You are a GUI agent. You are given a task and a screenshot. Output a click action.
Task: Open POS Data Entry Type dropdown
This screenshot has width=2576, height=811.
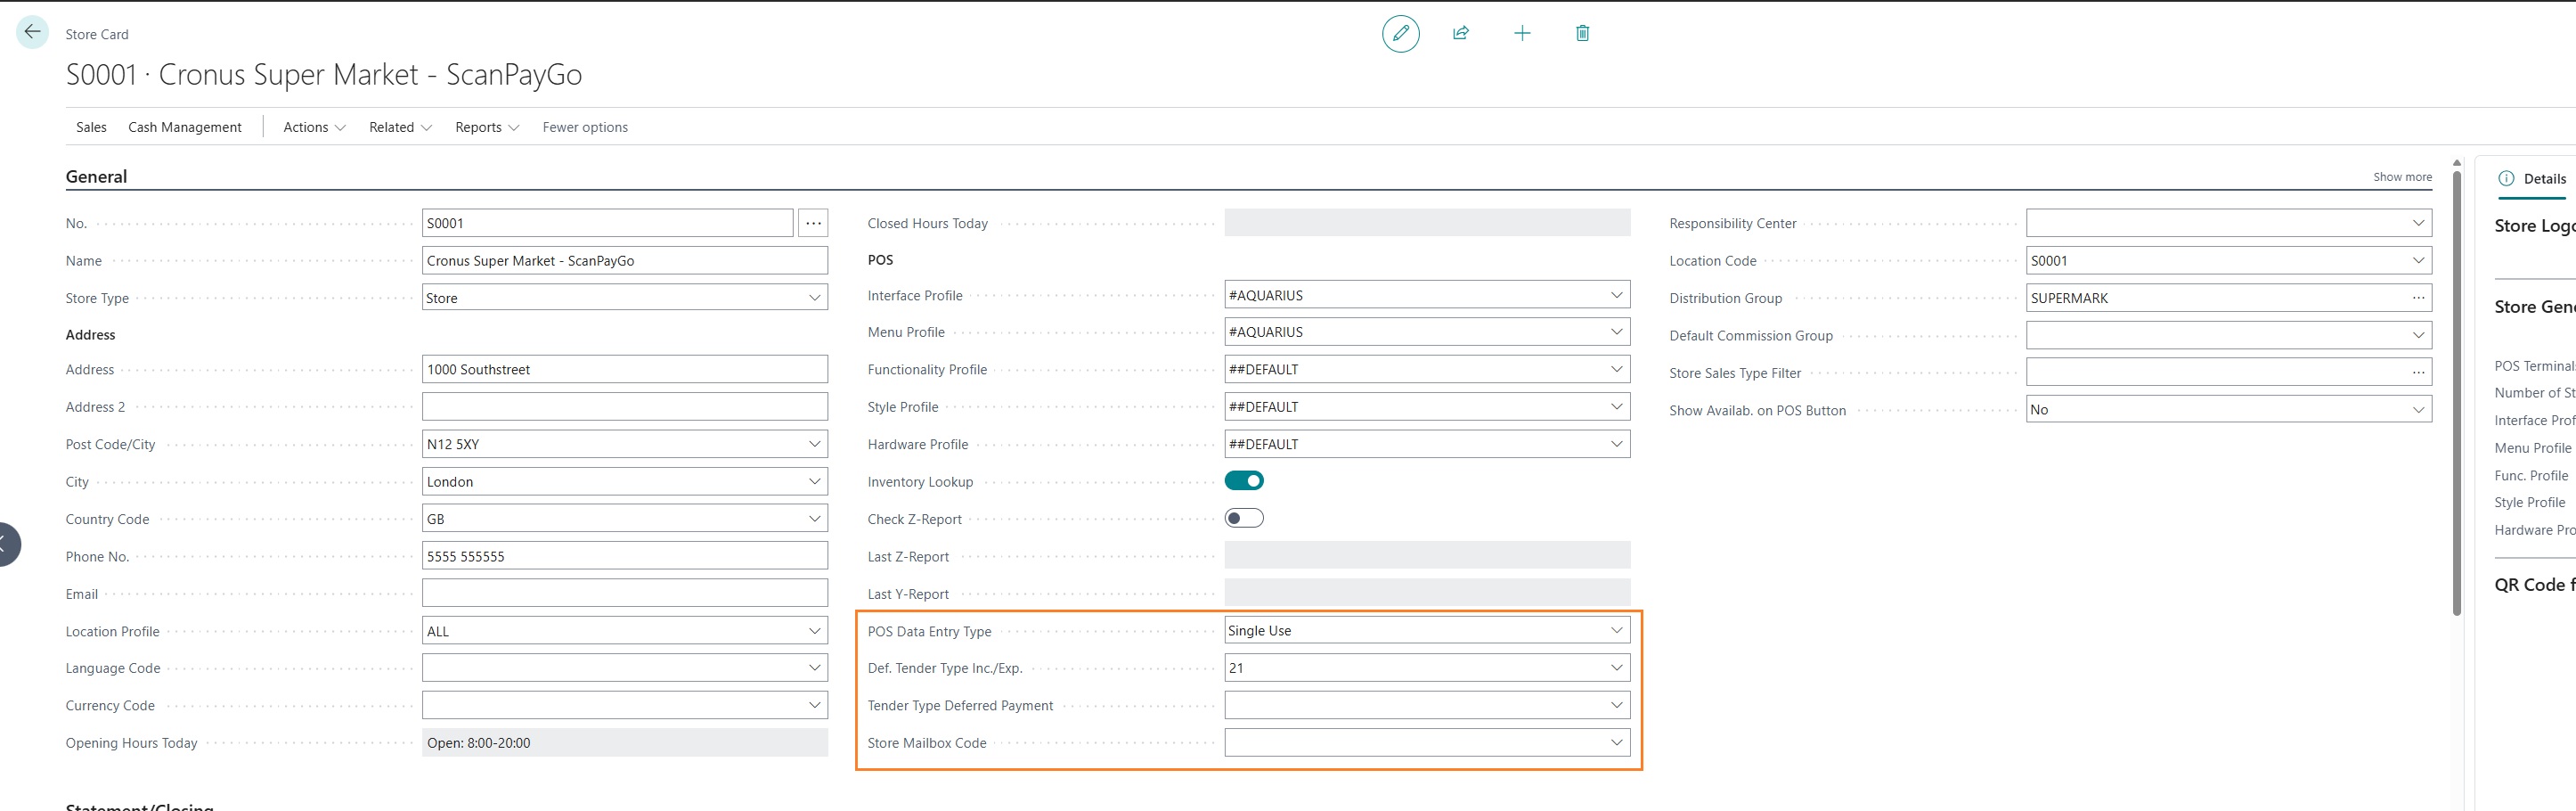tap(1616, 630)
